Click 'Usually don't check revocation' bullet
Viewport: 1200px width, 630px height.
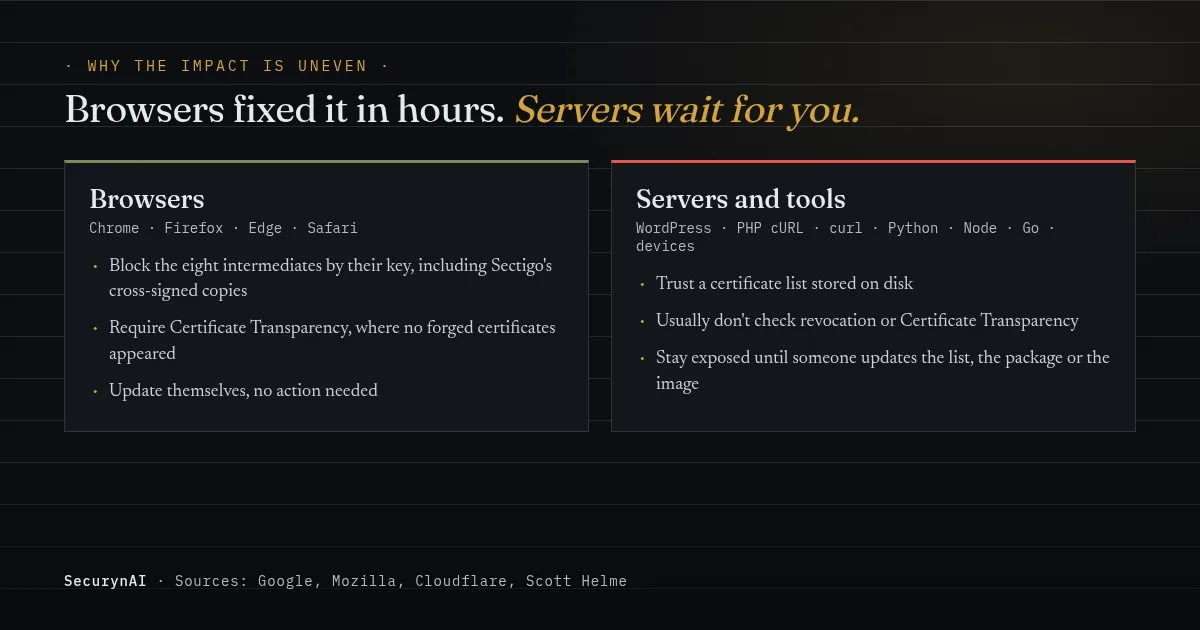pyautogui.click(x=867, y=320)
